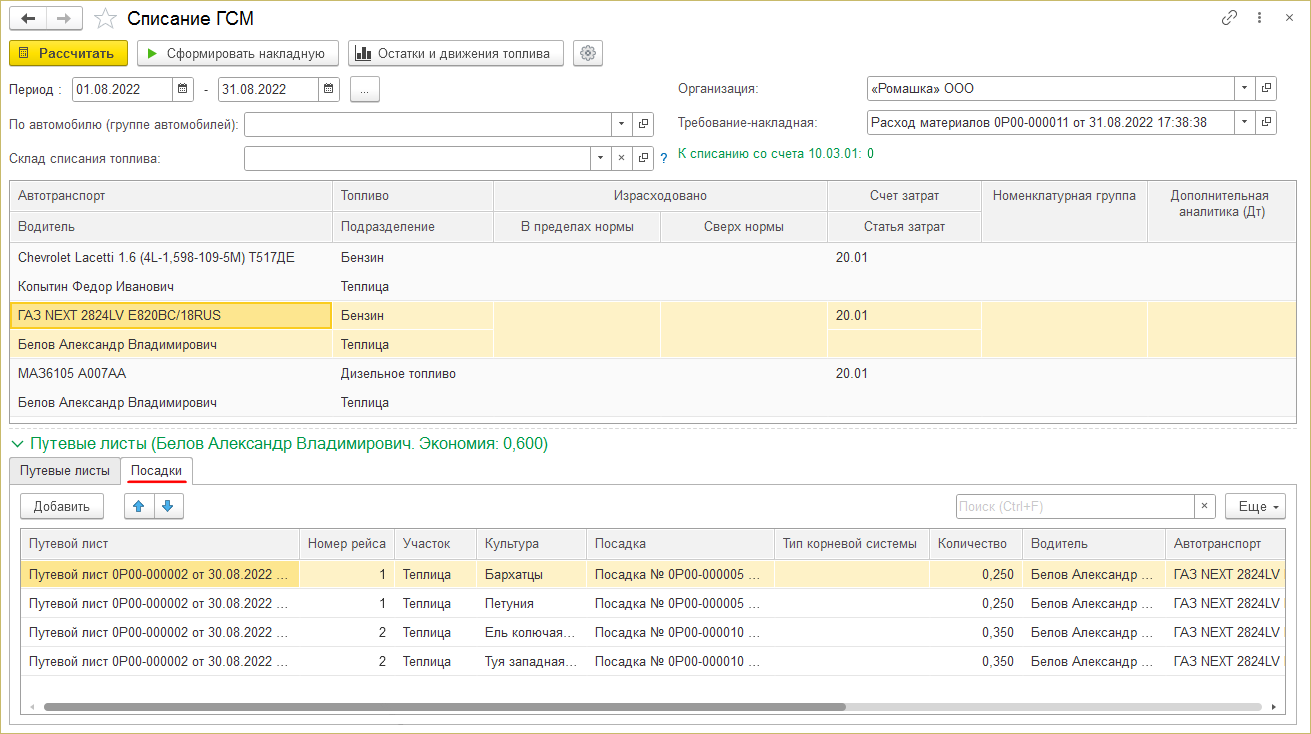Screen dimensions: 1311x734
Task: Move the planting row up
Action: [x=139, y=506]
